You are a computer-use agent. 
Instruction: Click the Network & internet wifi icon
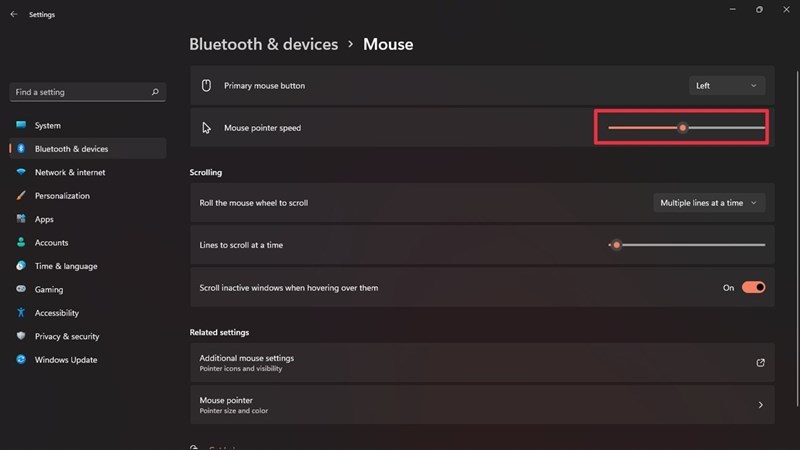click(21, 172)
